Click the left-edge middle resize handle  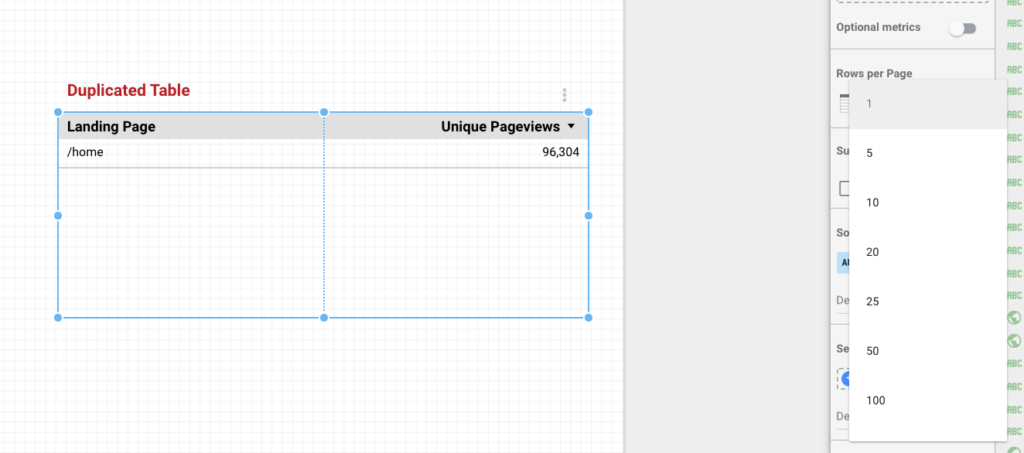click(x=58, y=215)
